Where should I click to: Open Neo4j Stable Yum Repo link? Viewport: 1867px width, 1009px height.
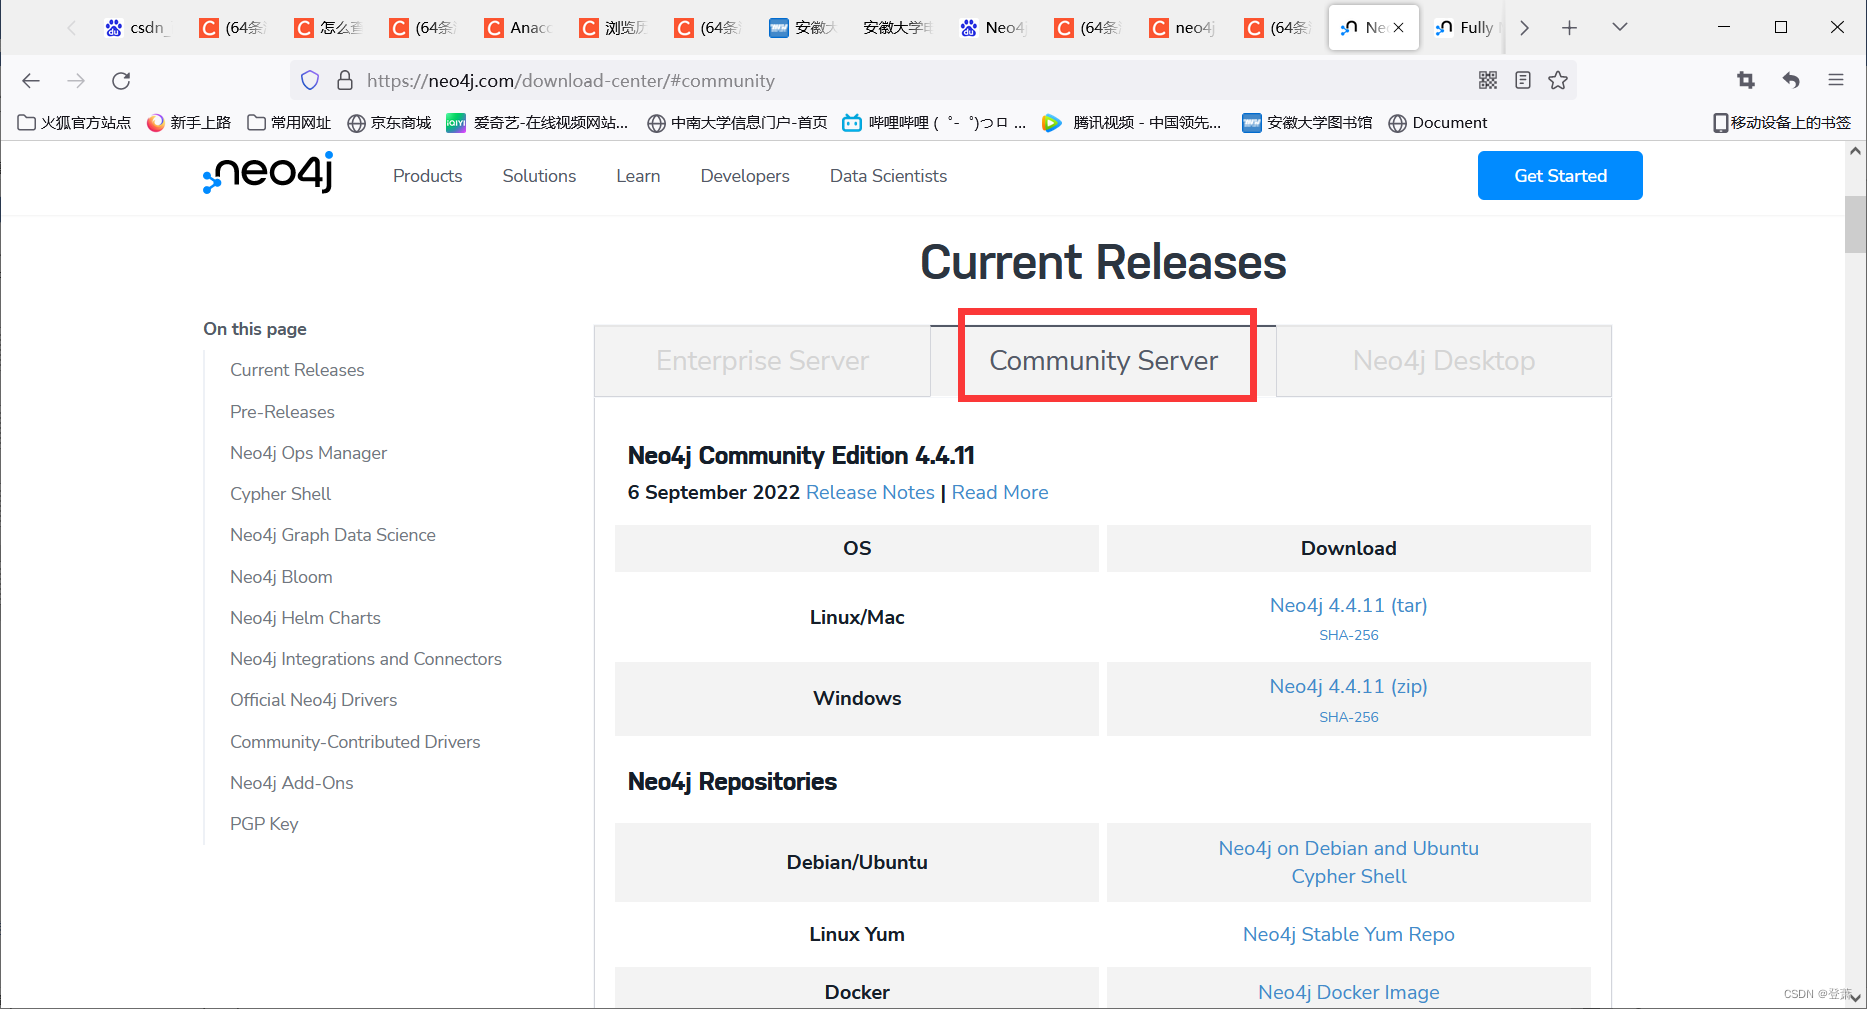pyautogui.click(x=1348, y=934)
